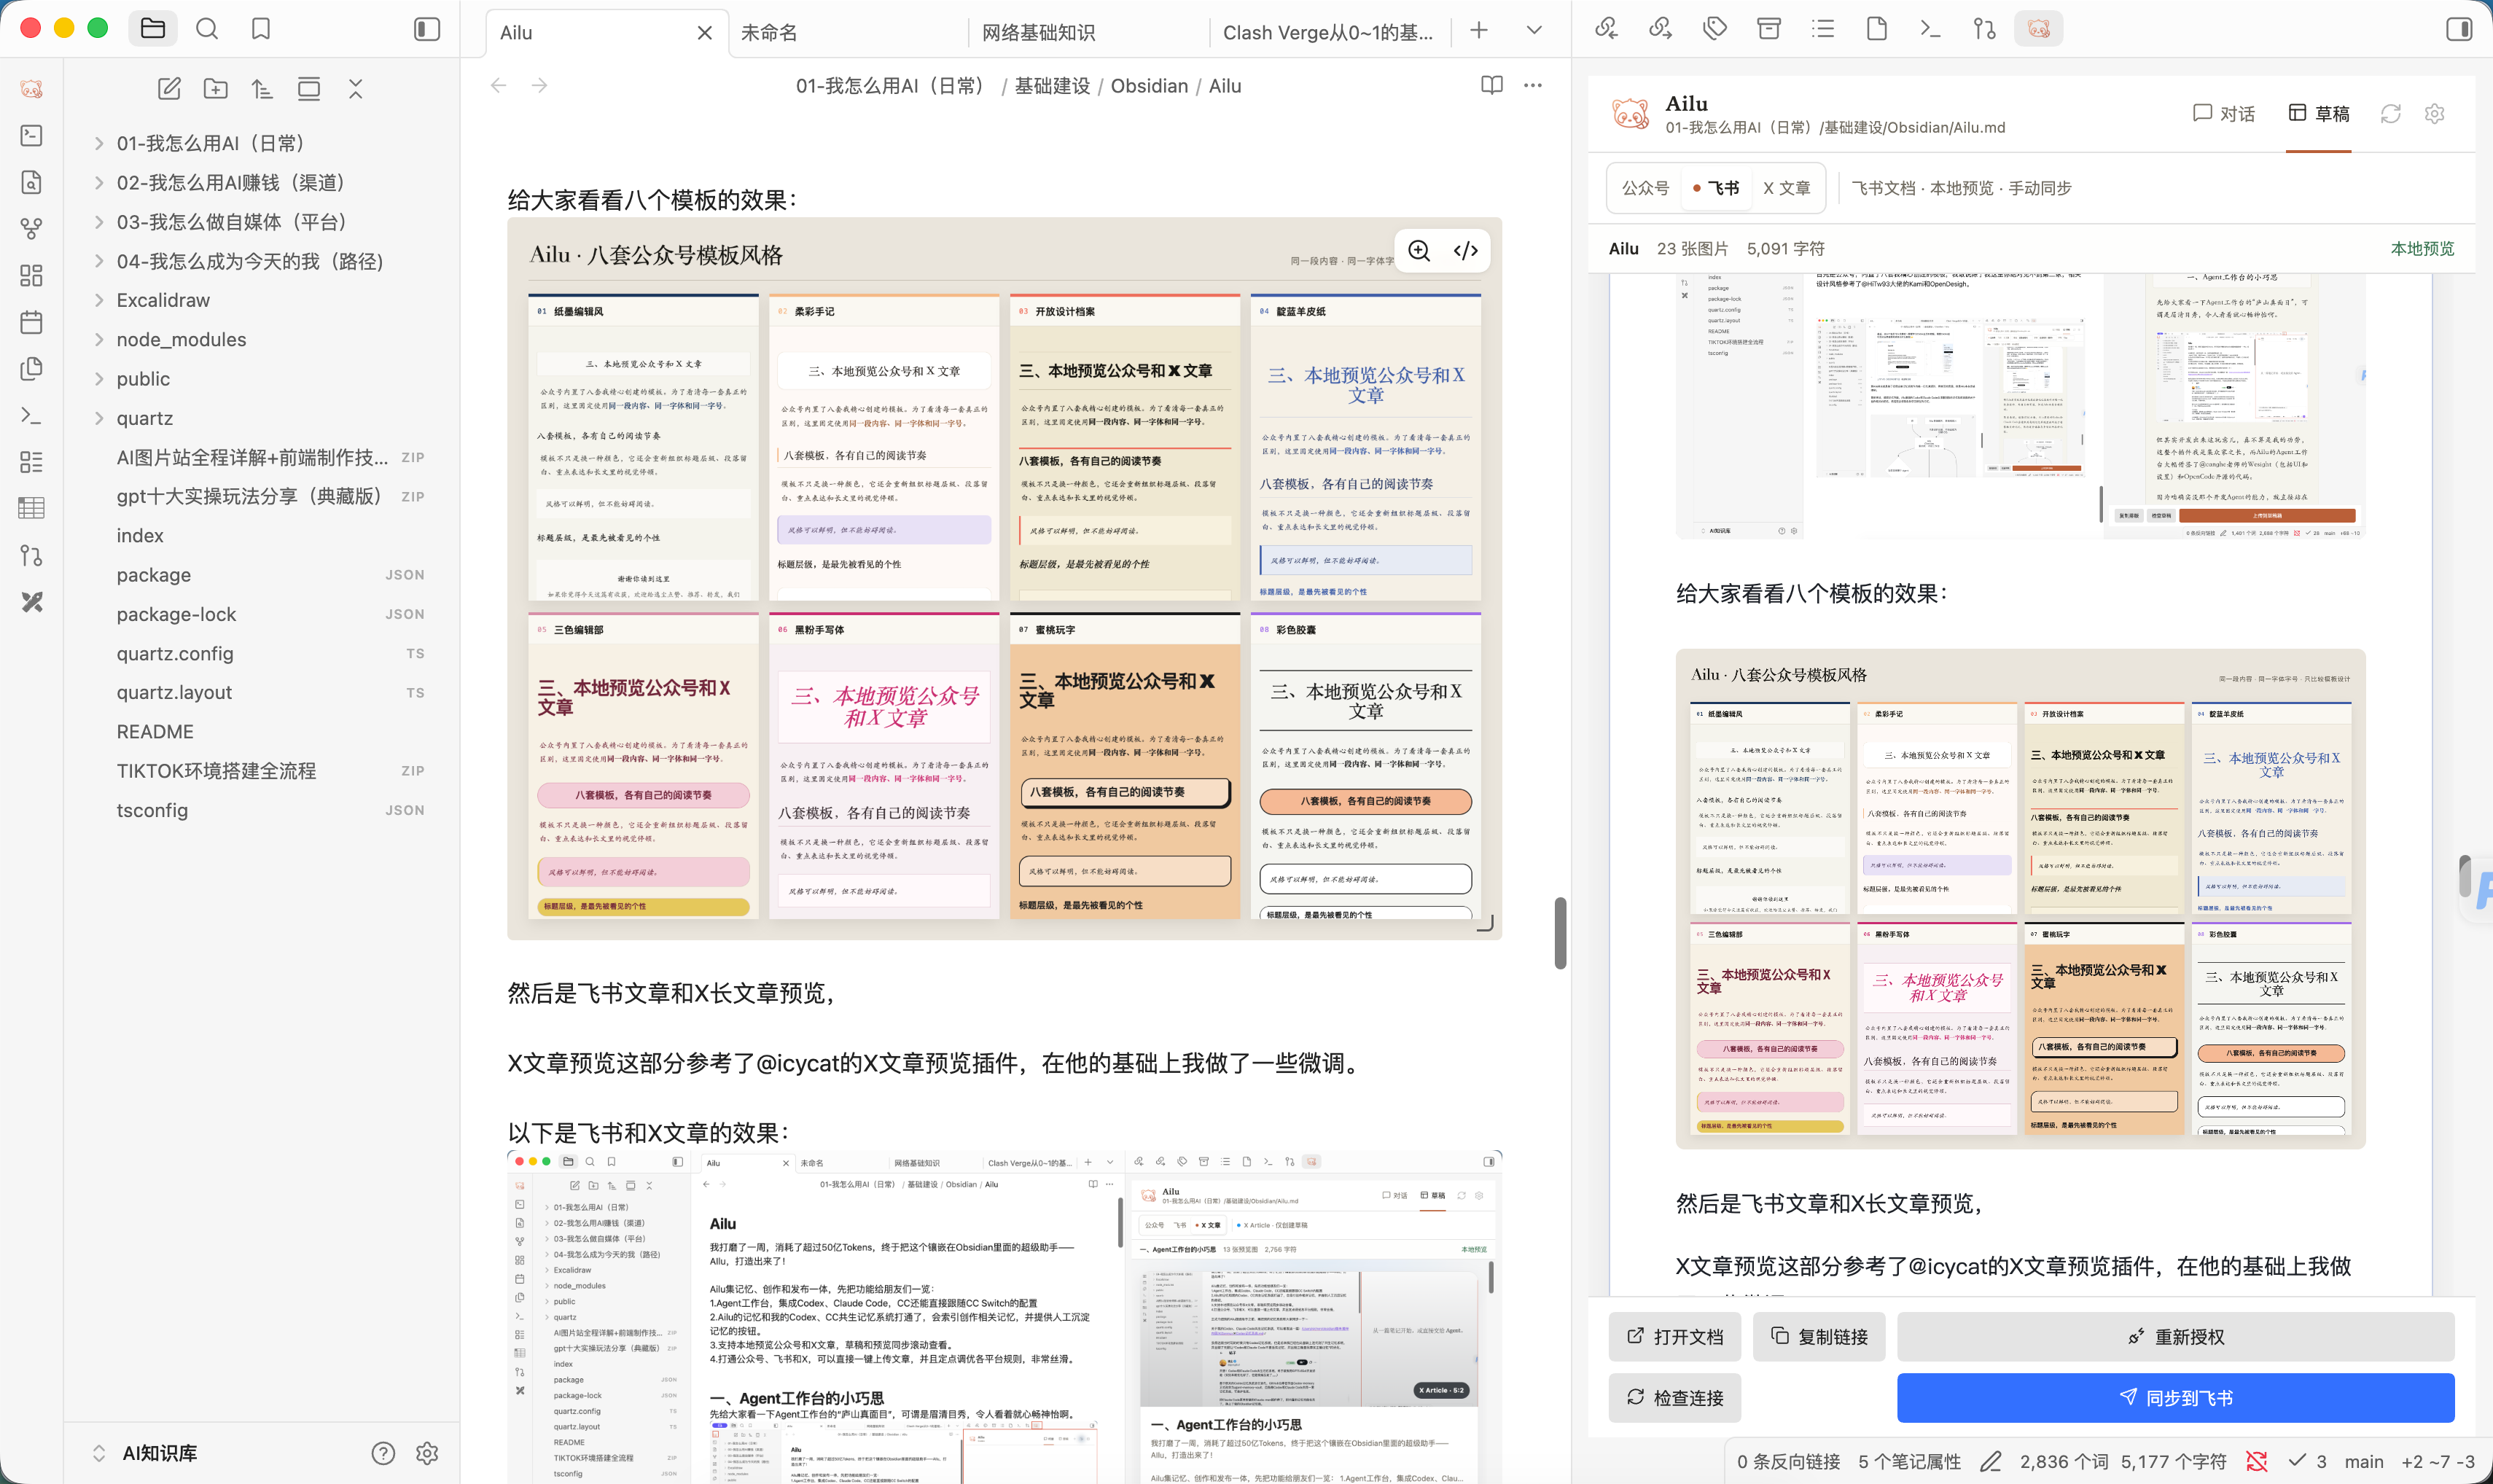Navigate forward in note history

coord(540,86)
